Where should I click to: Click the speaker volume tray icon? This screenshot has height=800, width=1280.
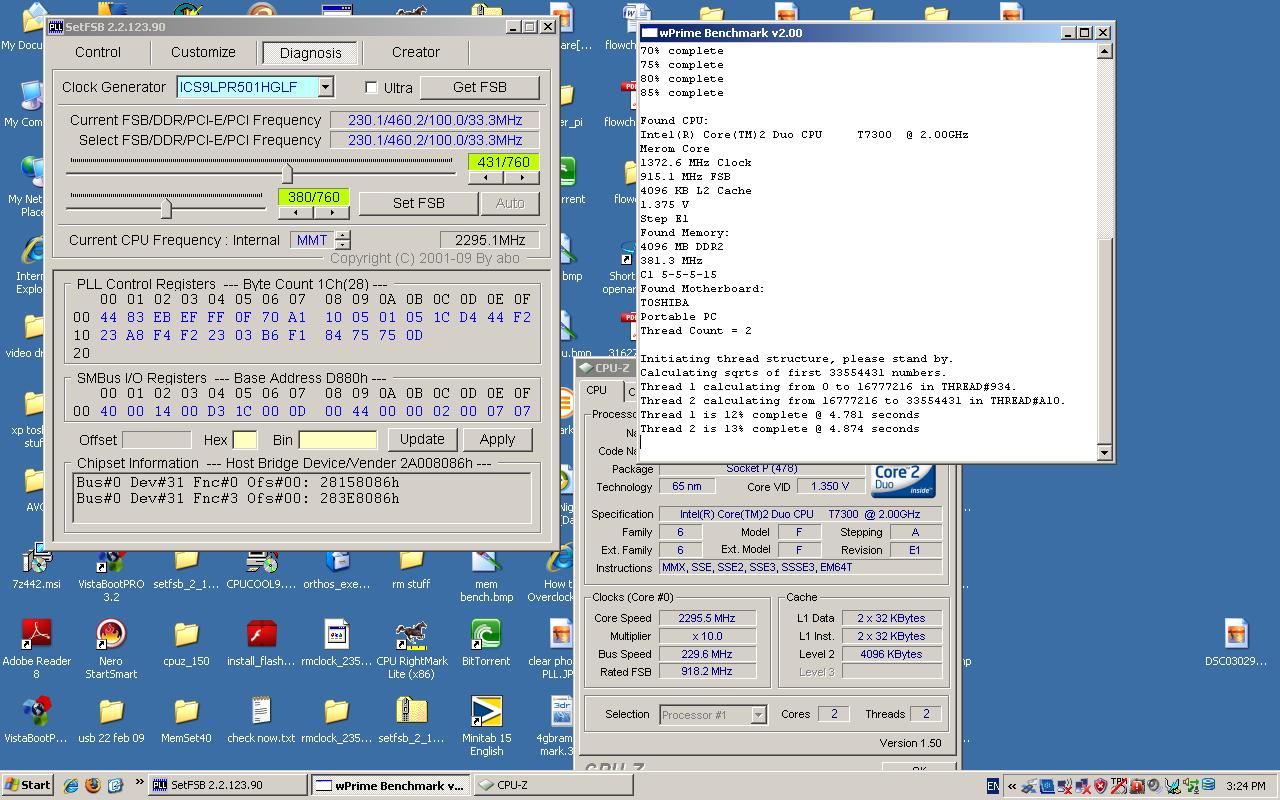point(1155,785)
